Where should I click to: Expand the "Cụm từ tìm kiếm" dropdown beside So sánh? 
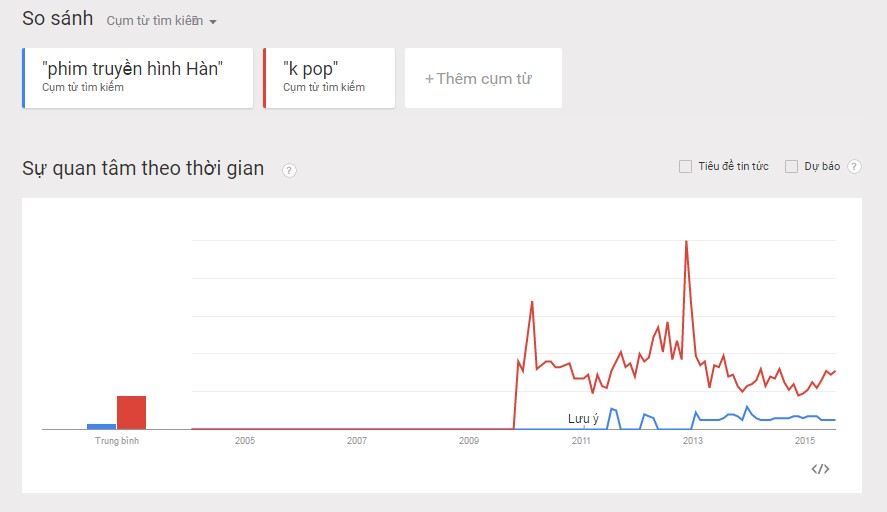162,21
